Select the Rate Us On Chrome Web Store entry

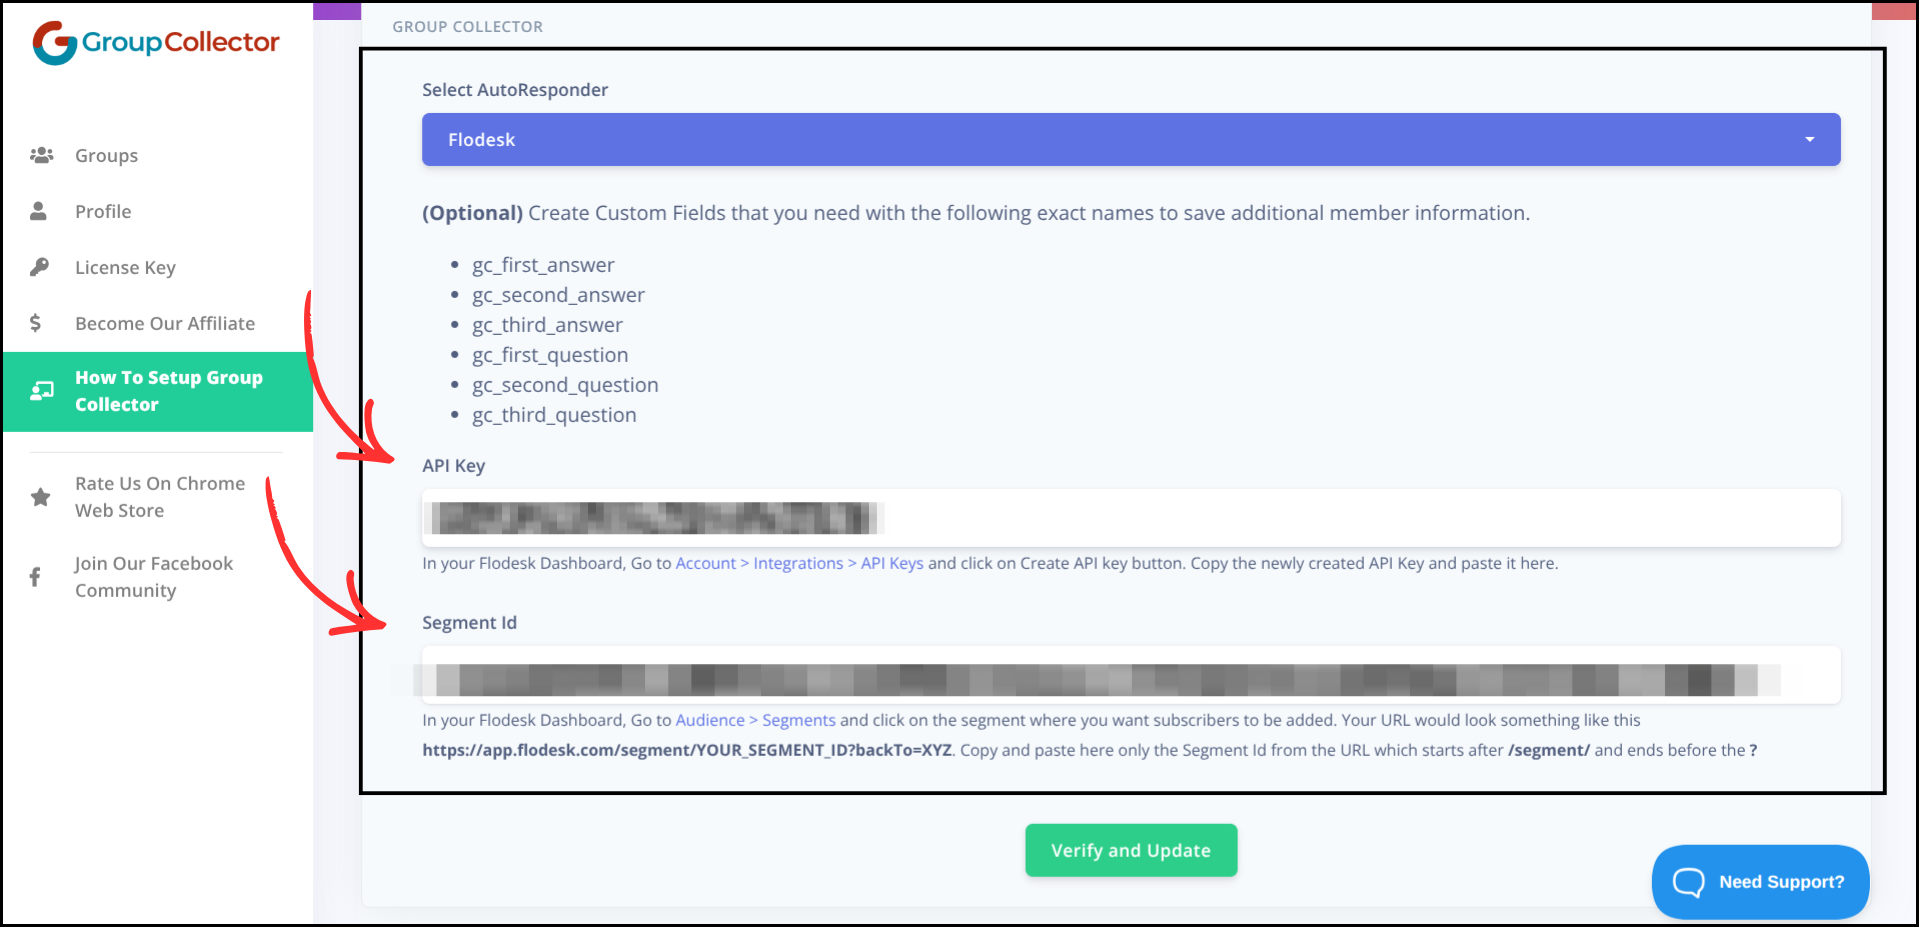click(x=159, y=497)
